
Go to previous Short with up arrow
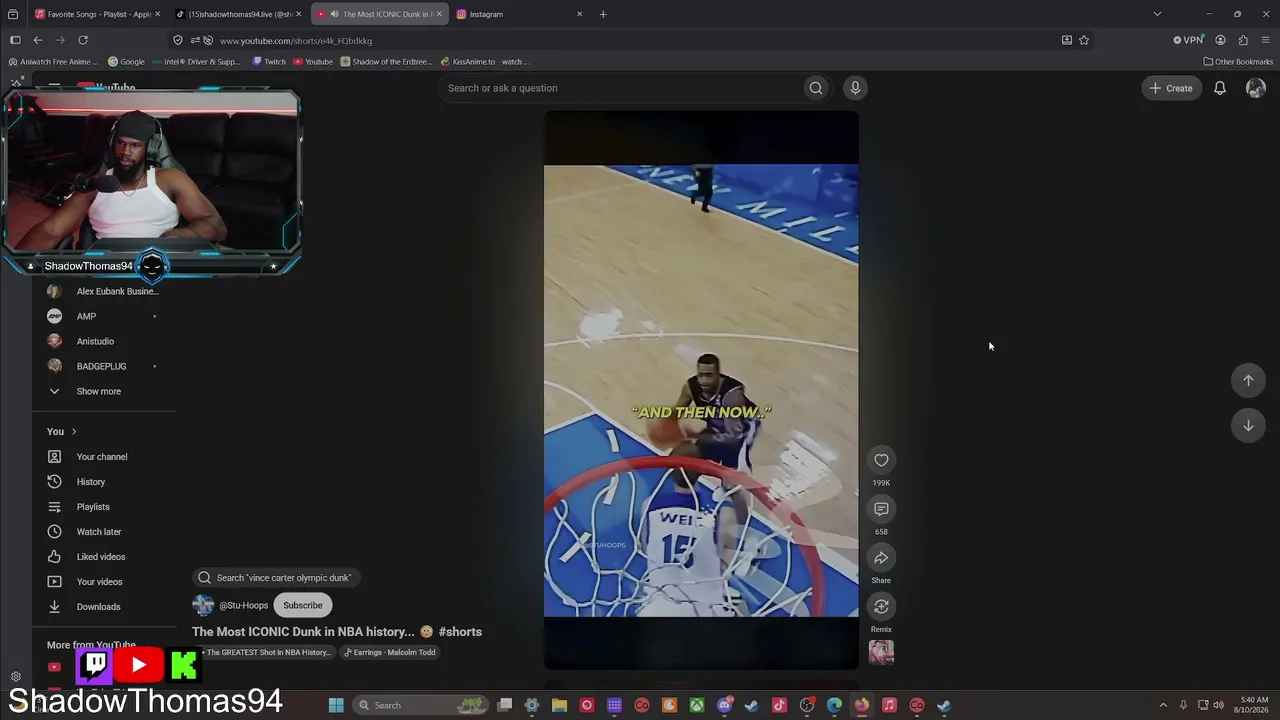point(1248,380)
